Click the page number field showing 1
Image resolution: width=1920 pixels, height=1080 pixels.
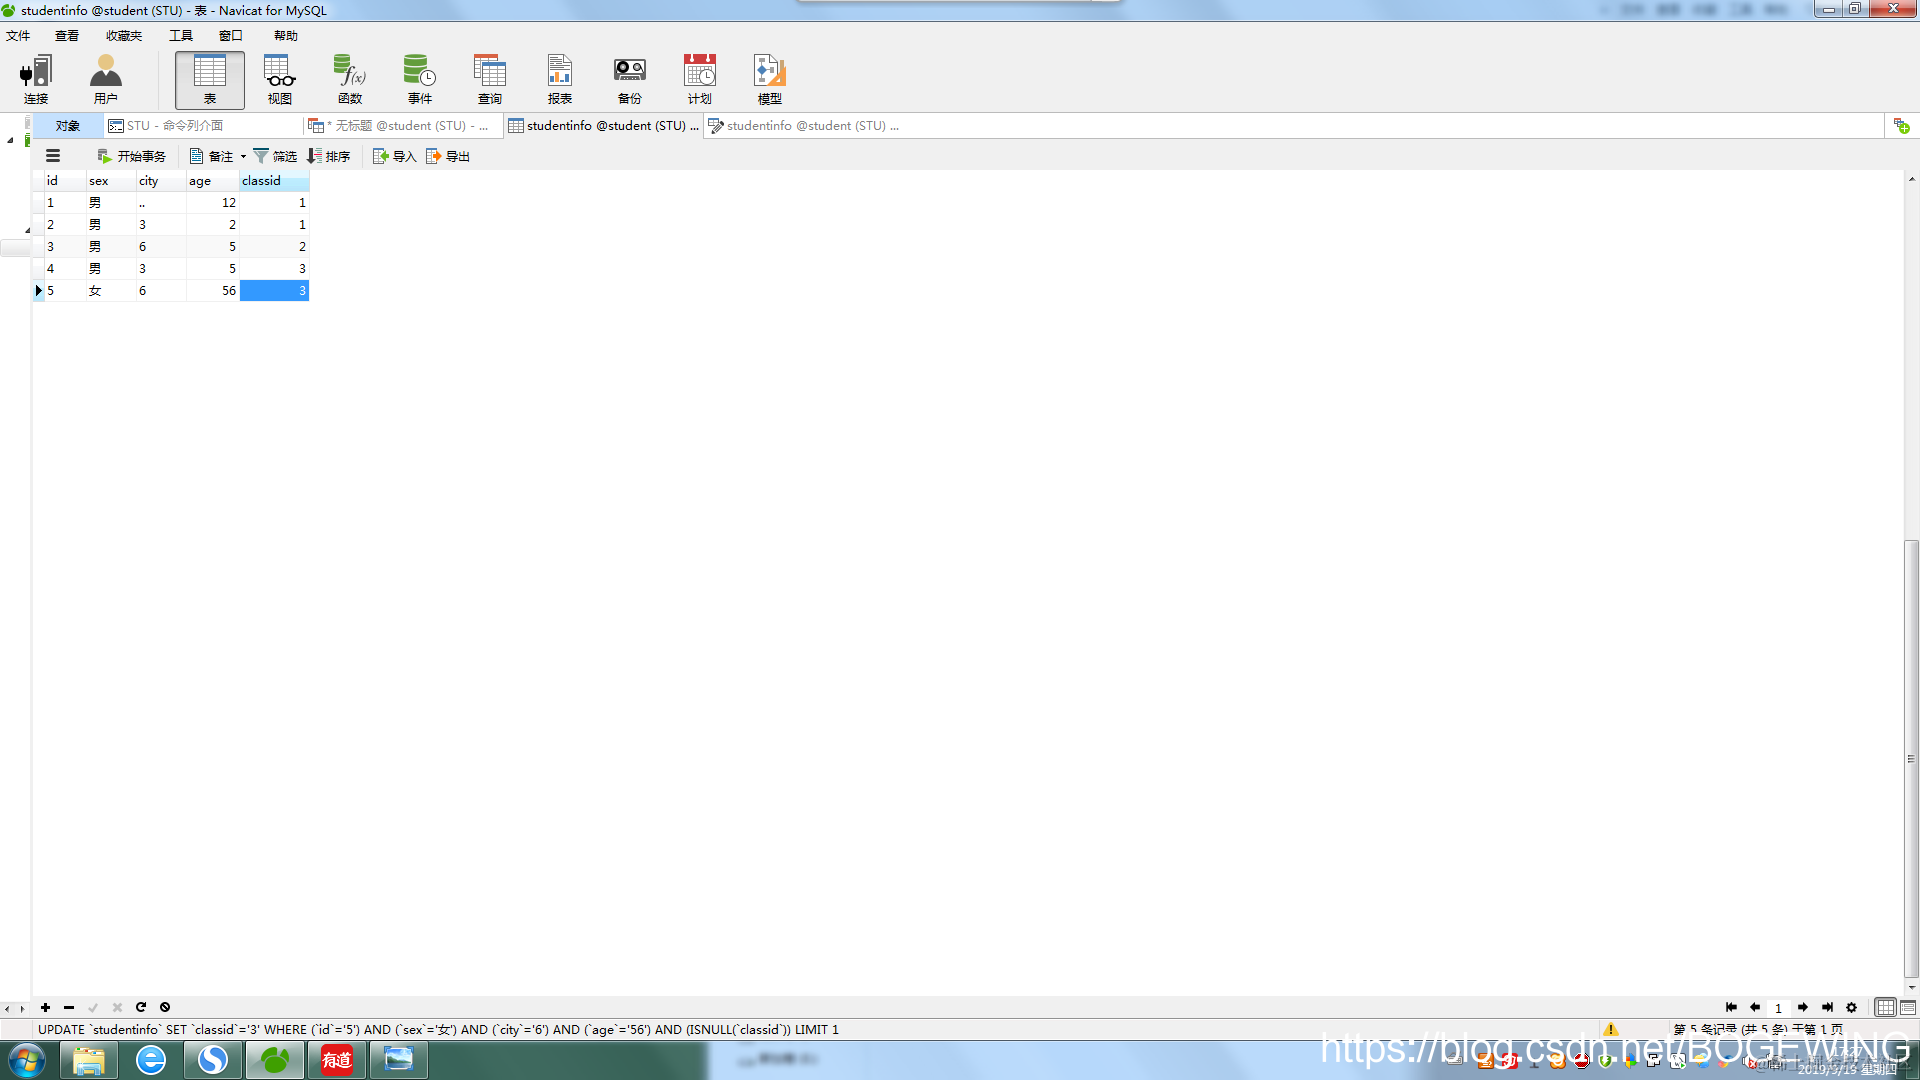tap(1778, 1008)
